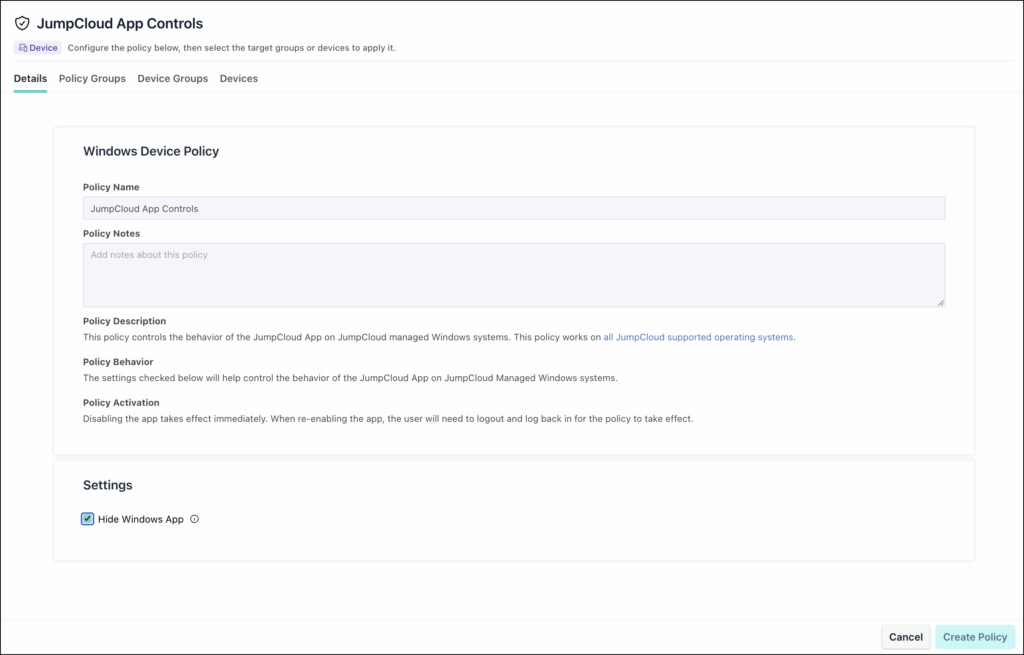Click the Policy Behavior label
This screenshot has width=1024, height=655.
coord(118,362)
